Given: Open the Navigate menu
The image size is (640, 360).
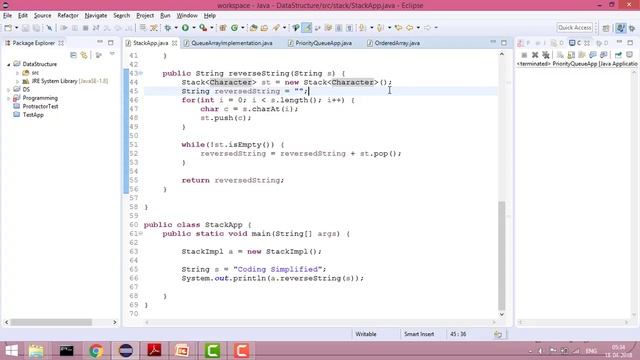Looking at the screenshot, I should (96, 16).
